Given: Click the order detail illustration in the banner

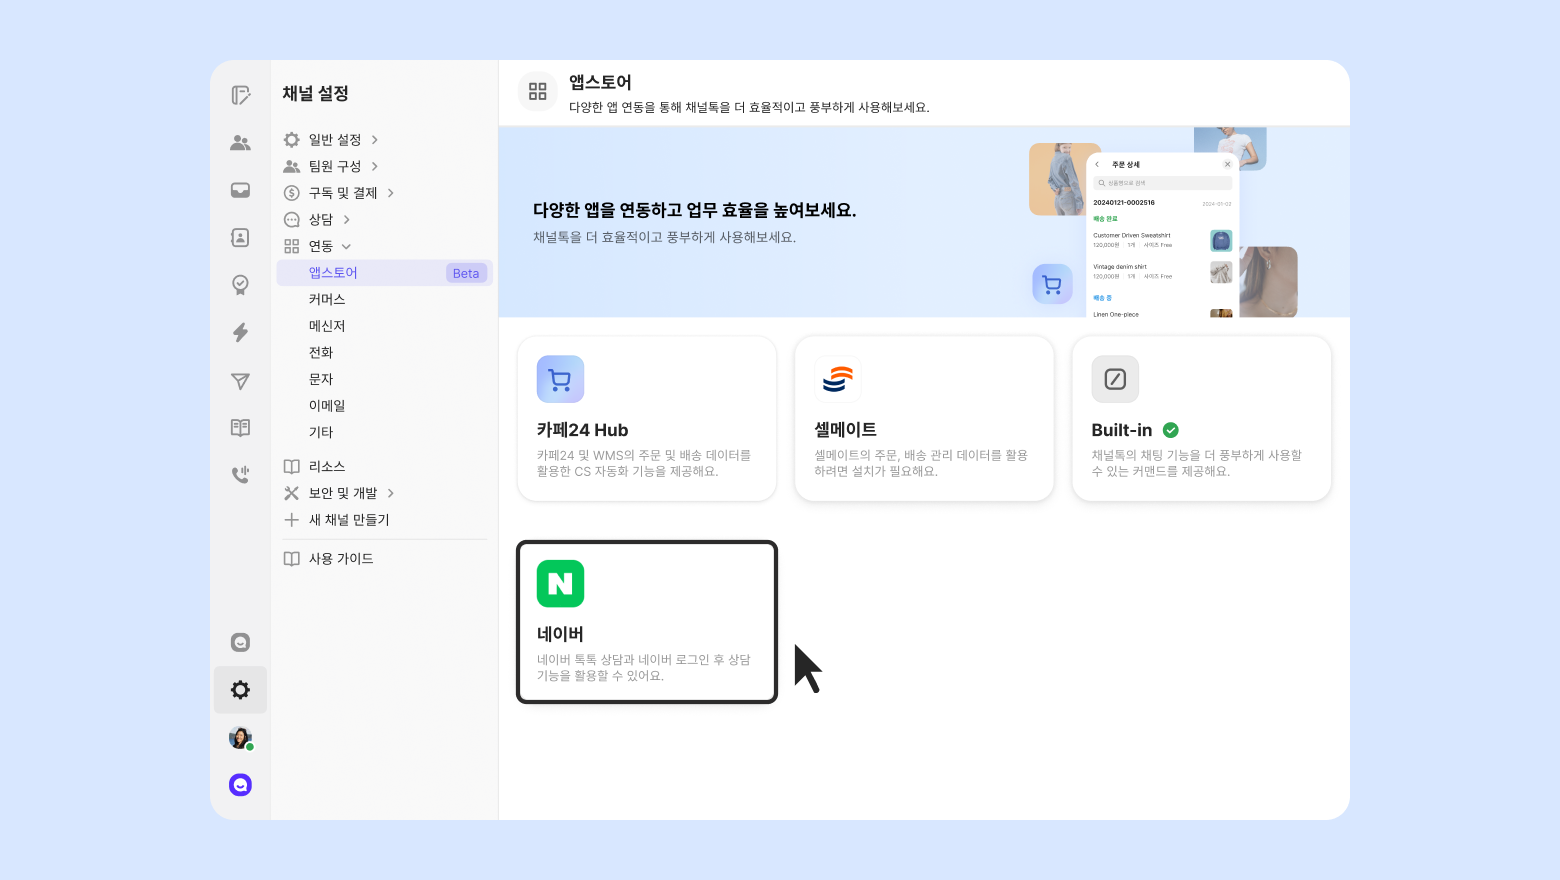Looking at the screenshot, I should coord(1163,236).
